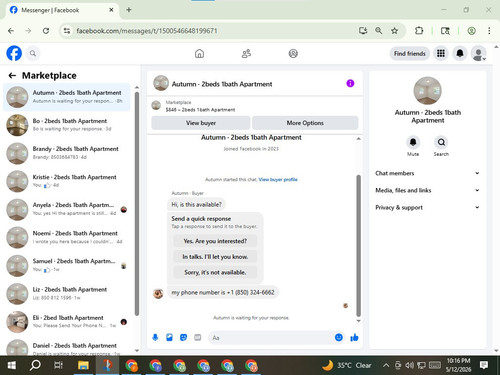Click the View buyer button
The width and height of the screenshot is (500, 375).
pyautogui.click(x=201, y=123)
